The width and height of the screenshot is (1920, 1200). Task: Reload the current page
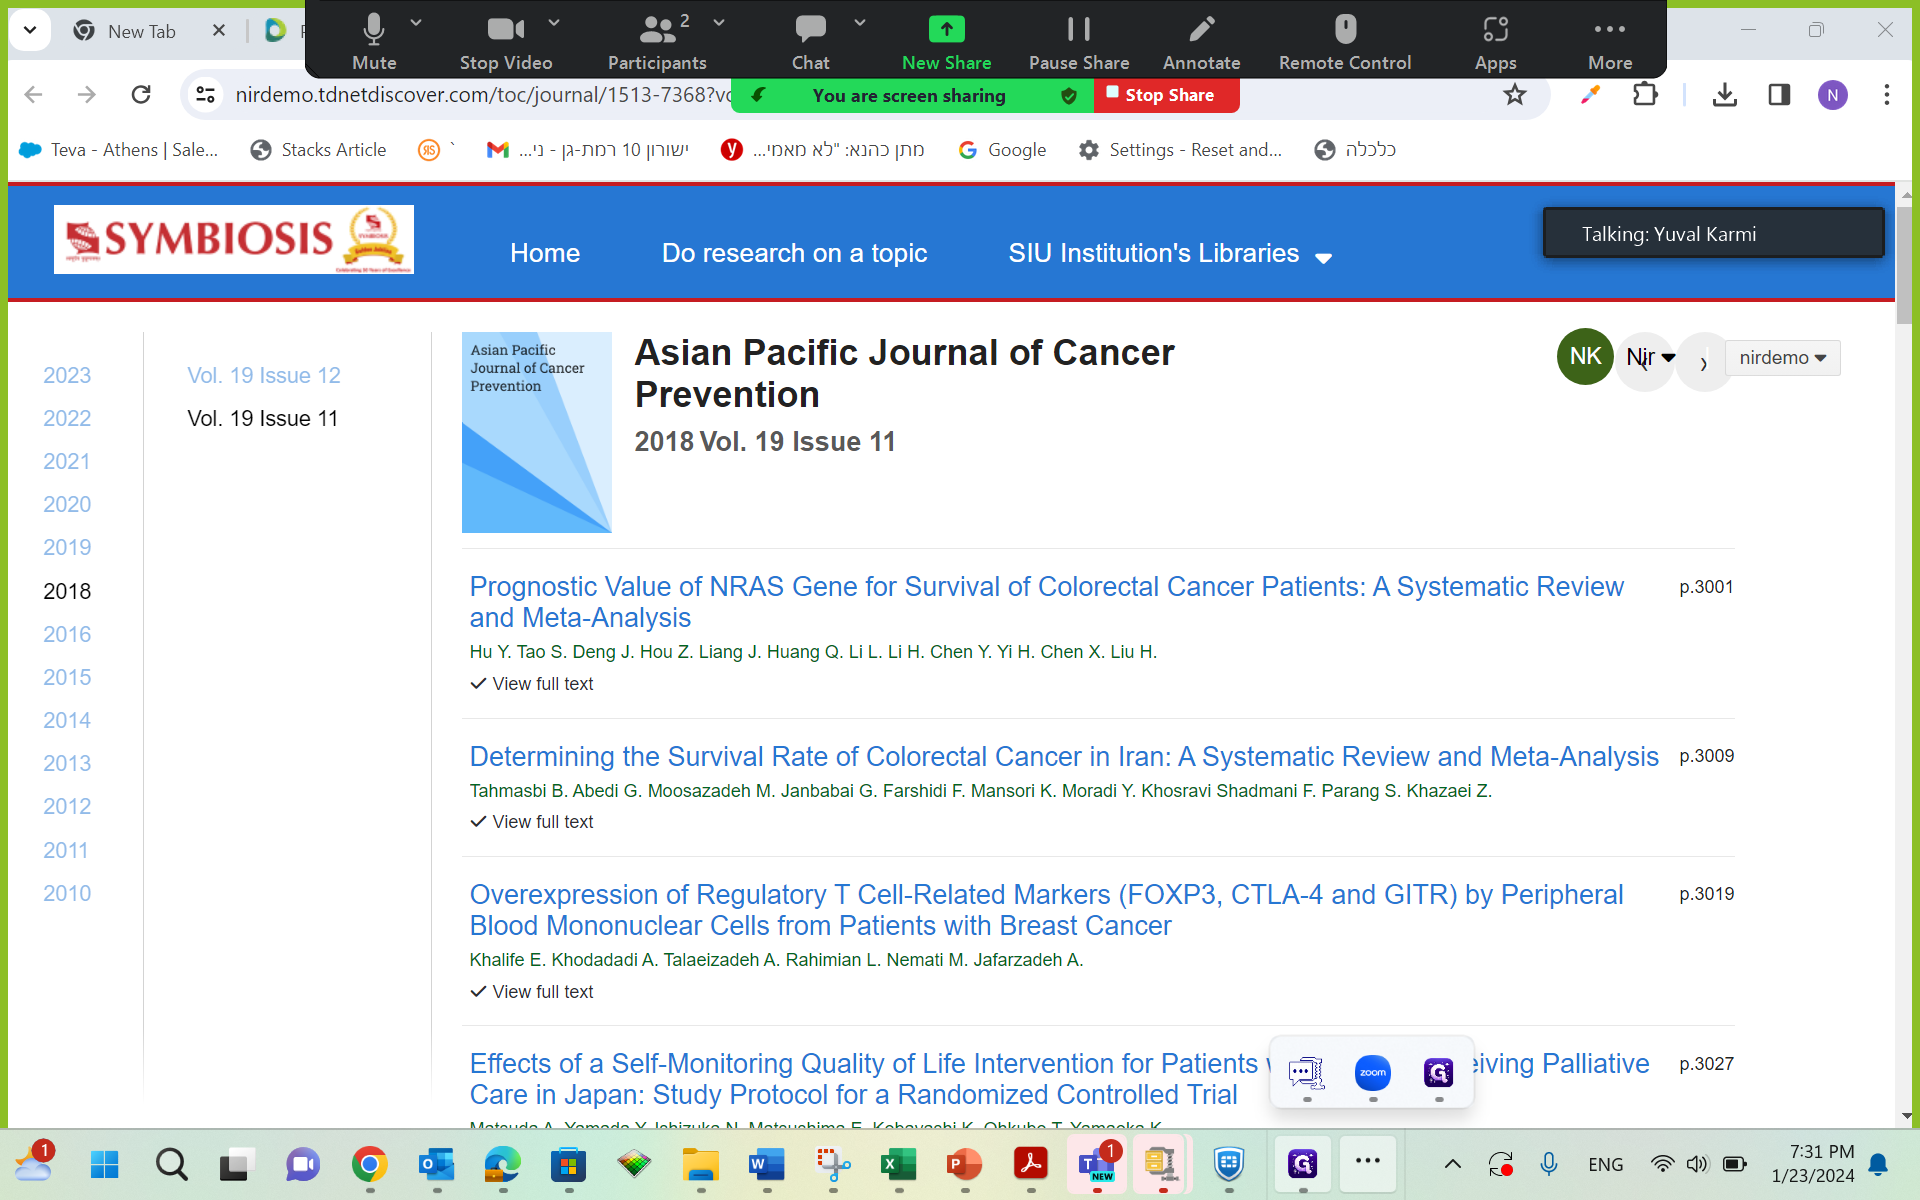[x=141, y=95]
